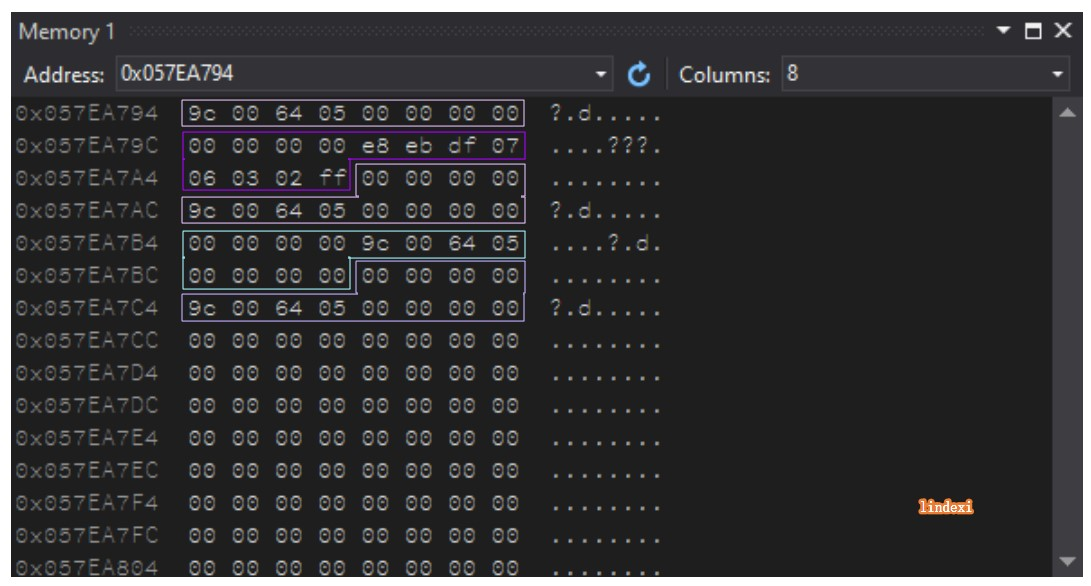Select the Memory 1 title tab

point(67,31)
